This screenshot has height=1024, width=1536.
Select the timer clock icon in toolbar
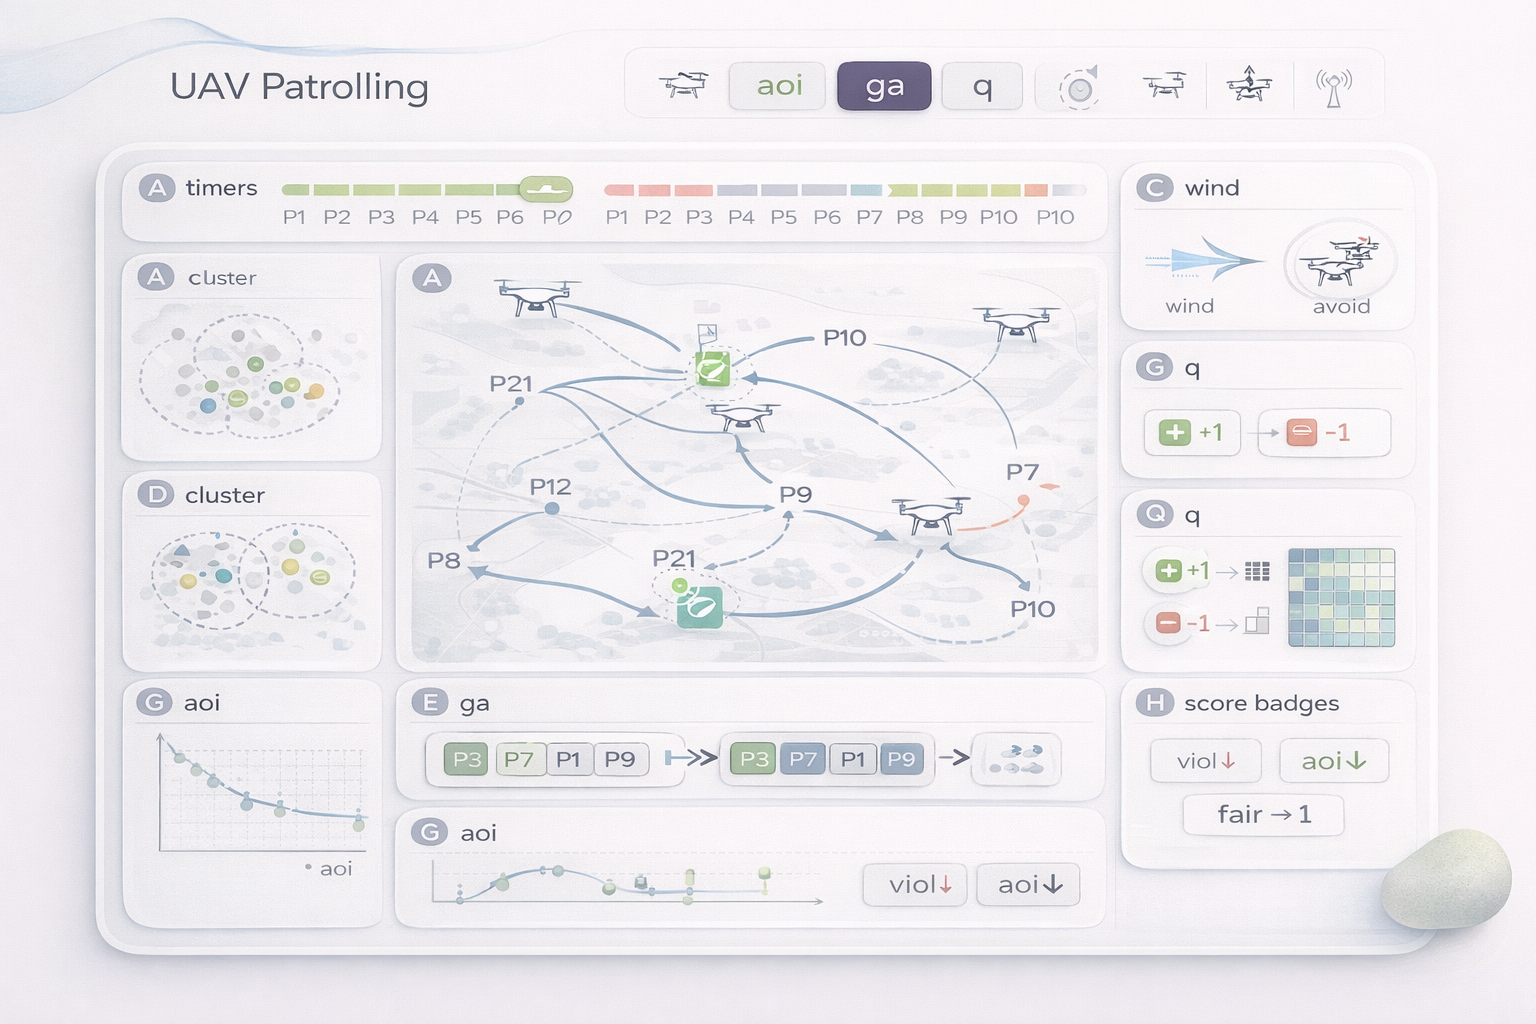tap(1079, 88)
